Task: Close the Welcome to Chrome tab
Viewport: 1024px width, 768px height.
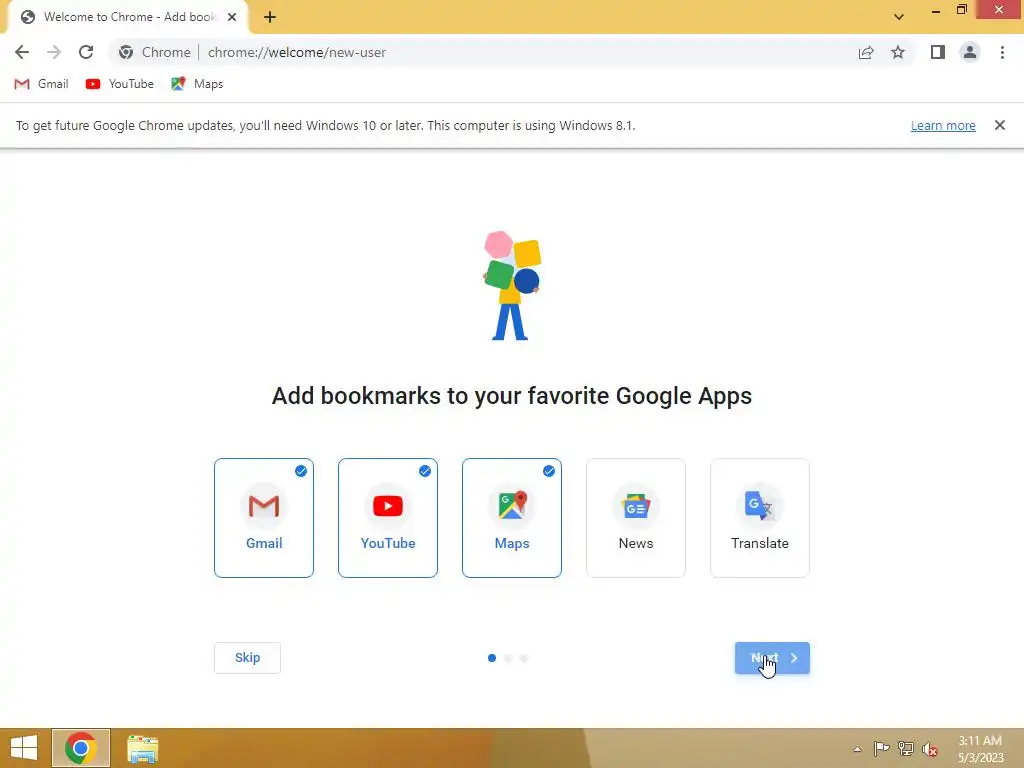Action: point(232,17)
